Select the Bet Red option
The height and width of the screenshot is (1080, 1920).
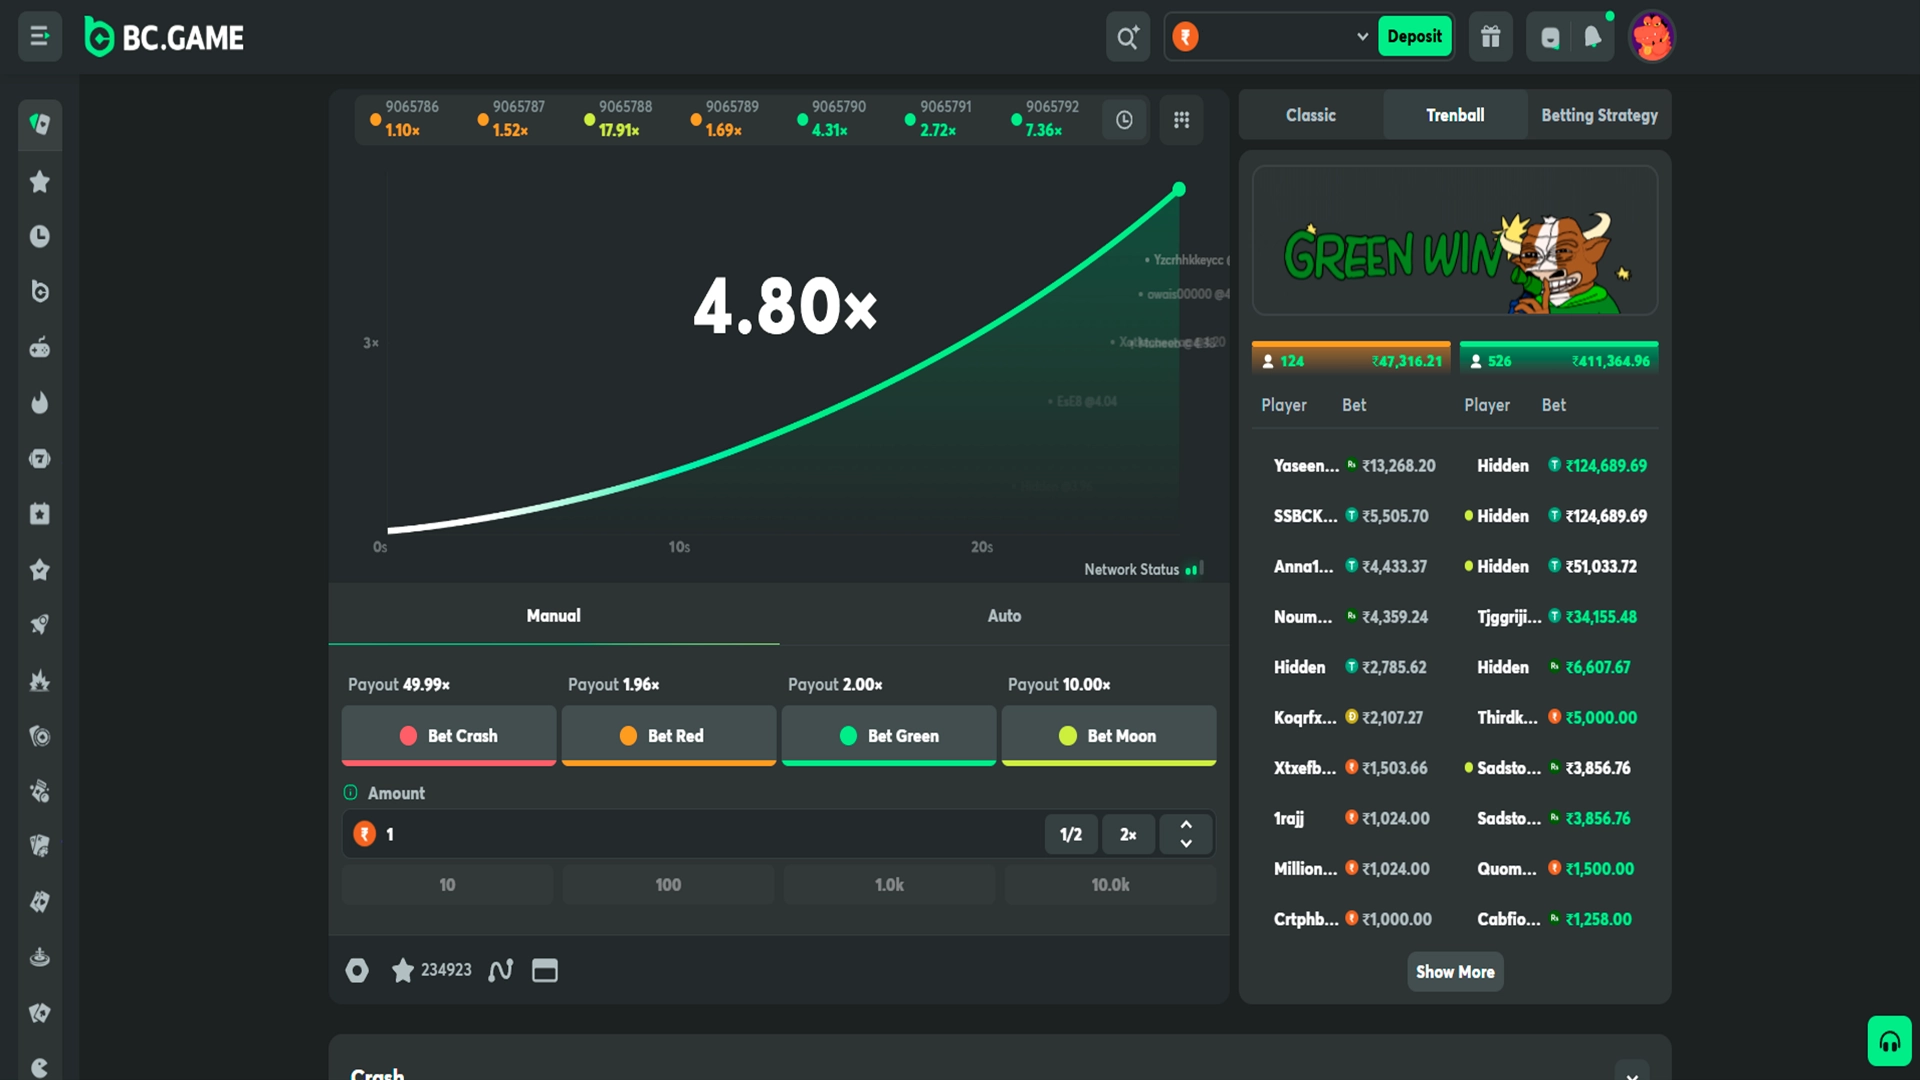668,736
